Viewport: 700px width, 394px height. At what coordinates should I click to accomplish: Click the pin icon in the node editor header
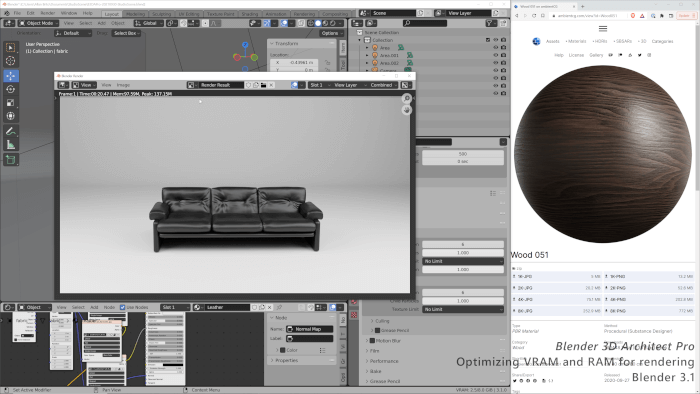click(x=279, y=307)
